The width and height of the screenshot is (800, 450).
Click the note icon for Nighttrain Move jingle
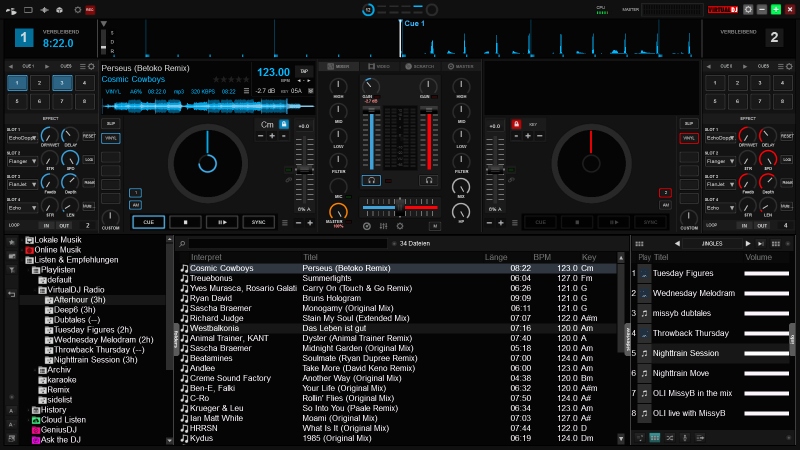[644, 373]
